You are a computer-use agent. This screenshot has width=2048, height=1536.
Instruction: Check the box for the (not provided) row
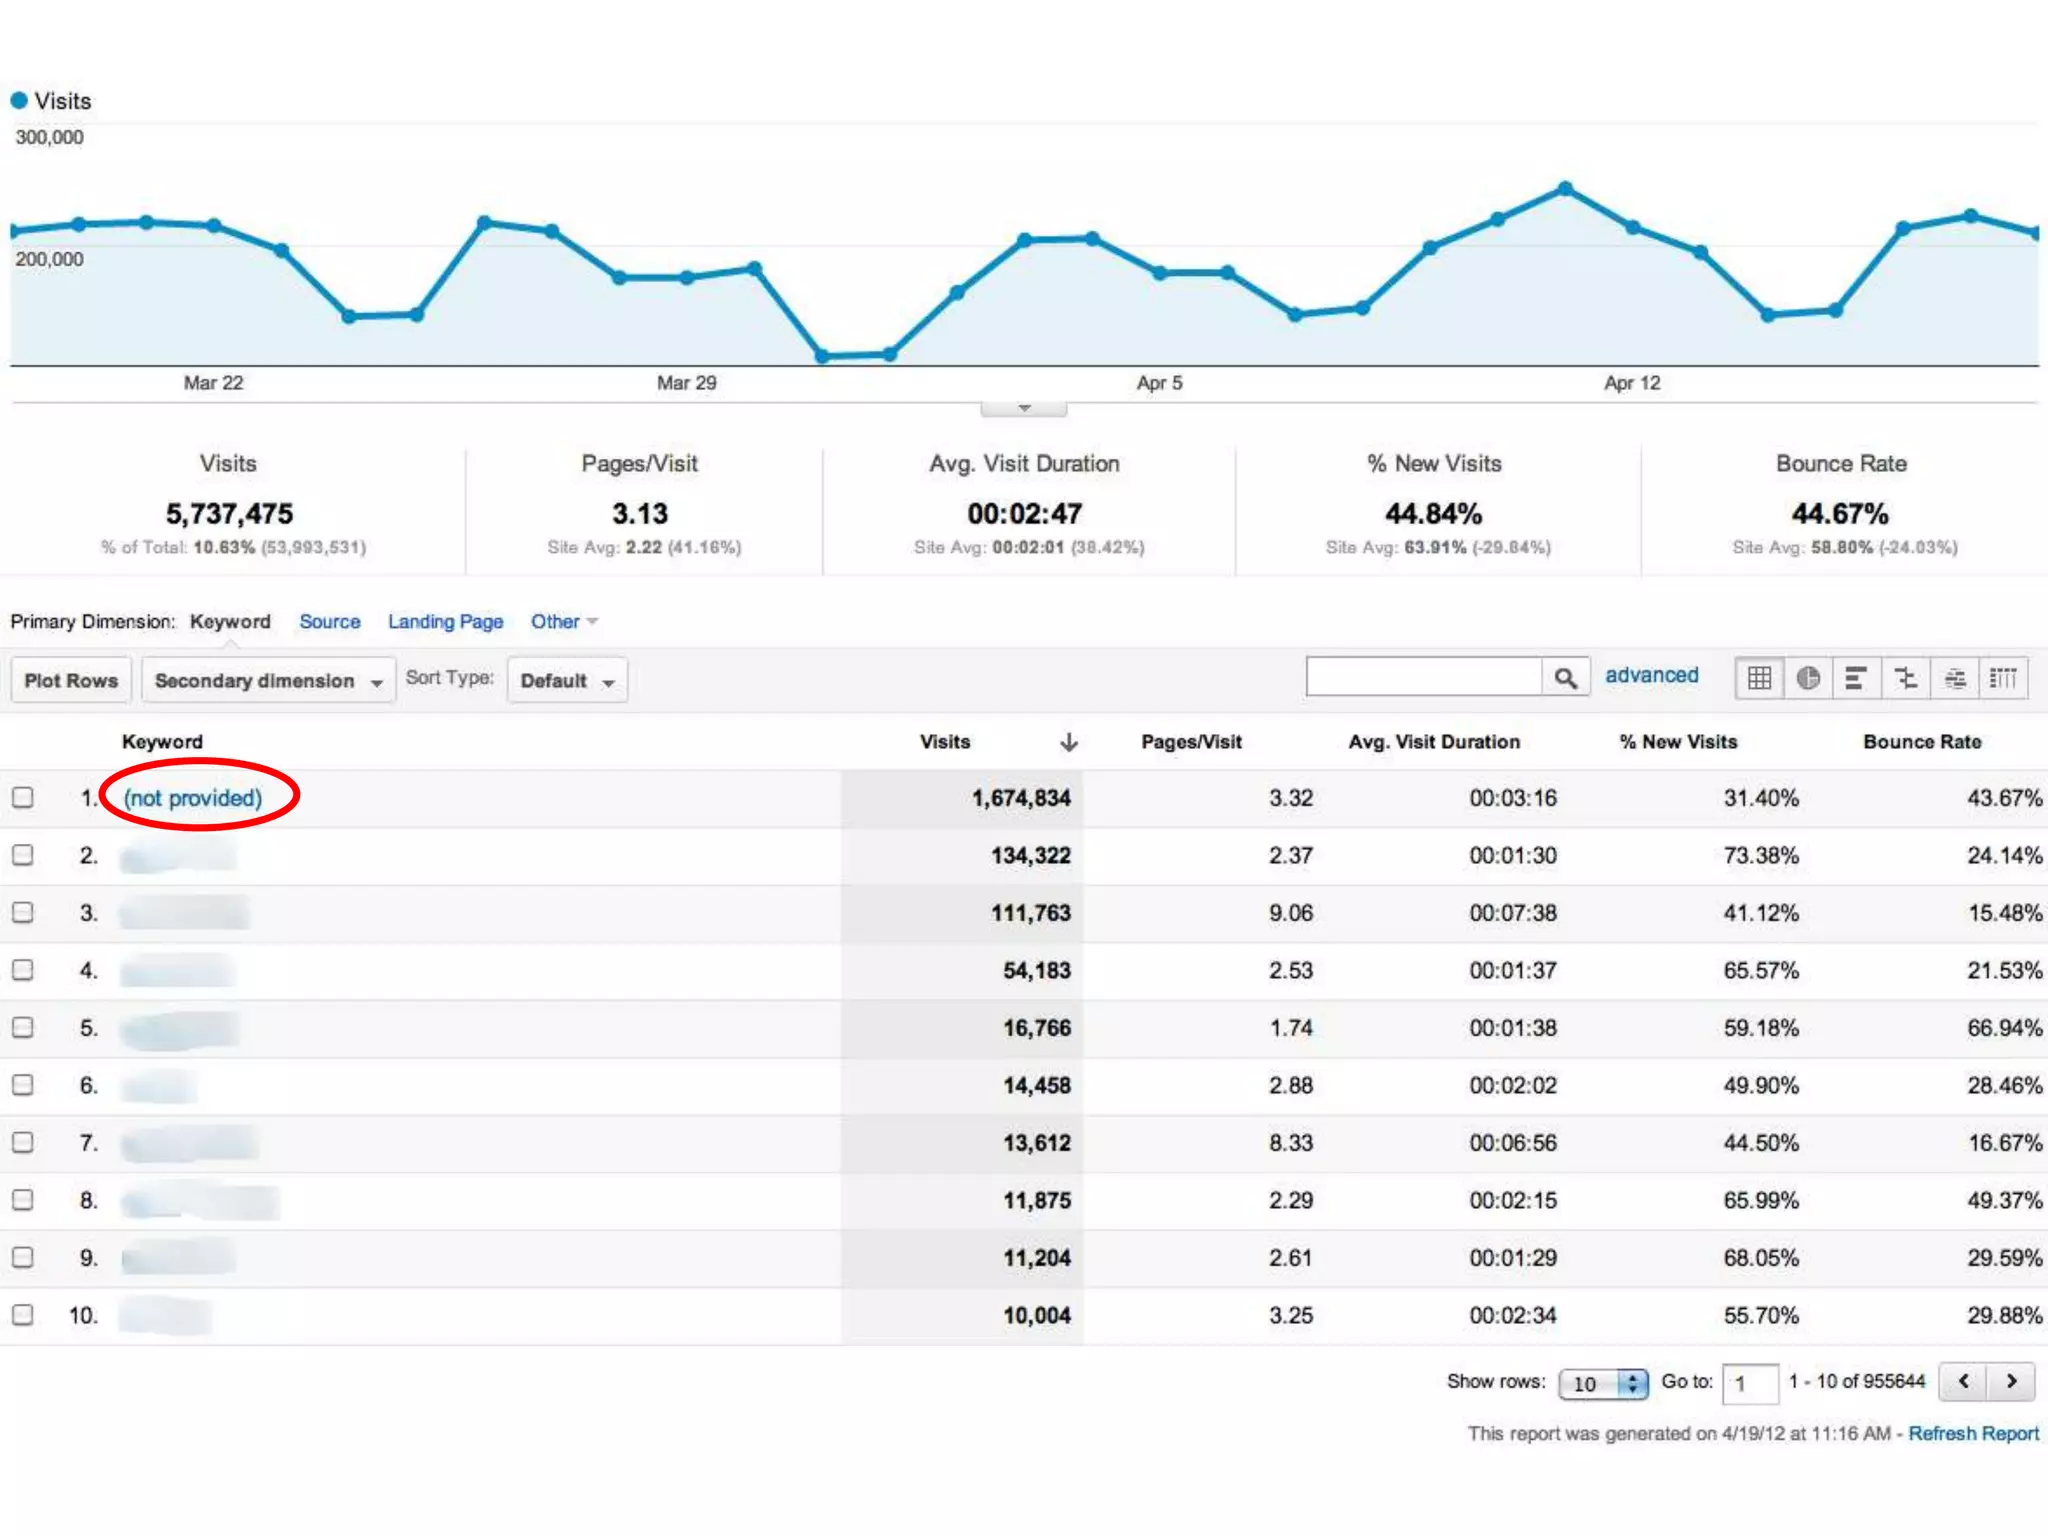tap(23, 797)
